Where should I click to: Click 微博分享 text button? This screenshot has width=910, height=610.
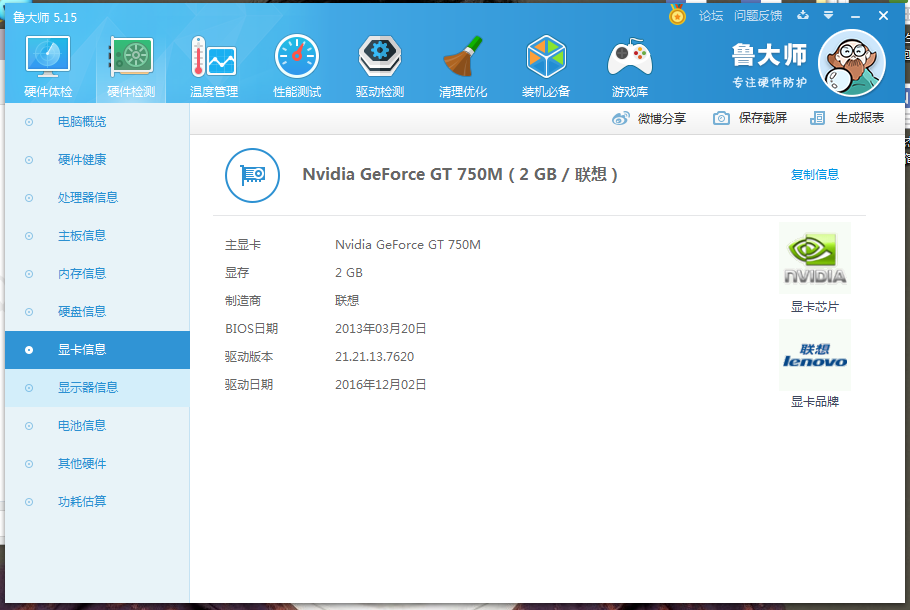point(662,118)
